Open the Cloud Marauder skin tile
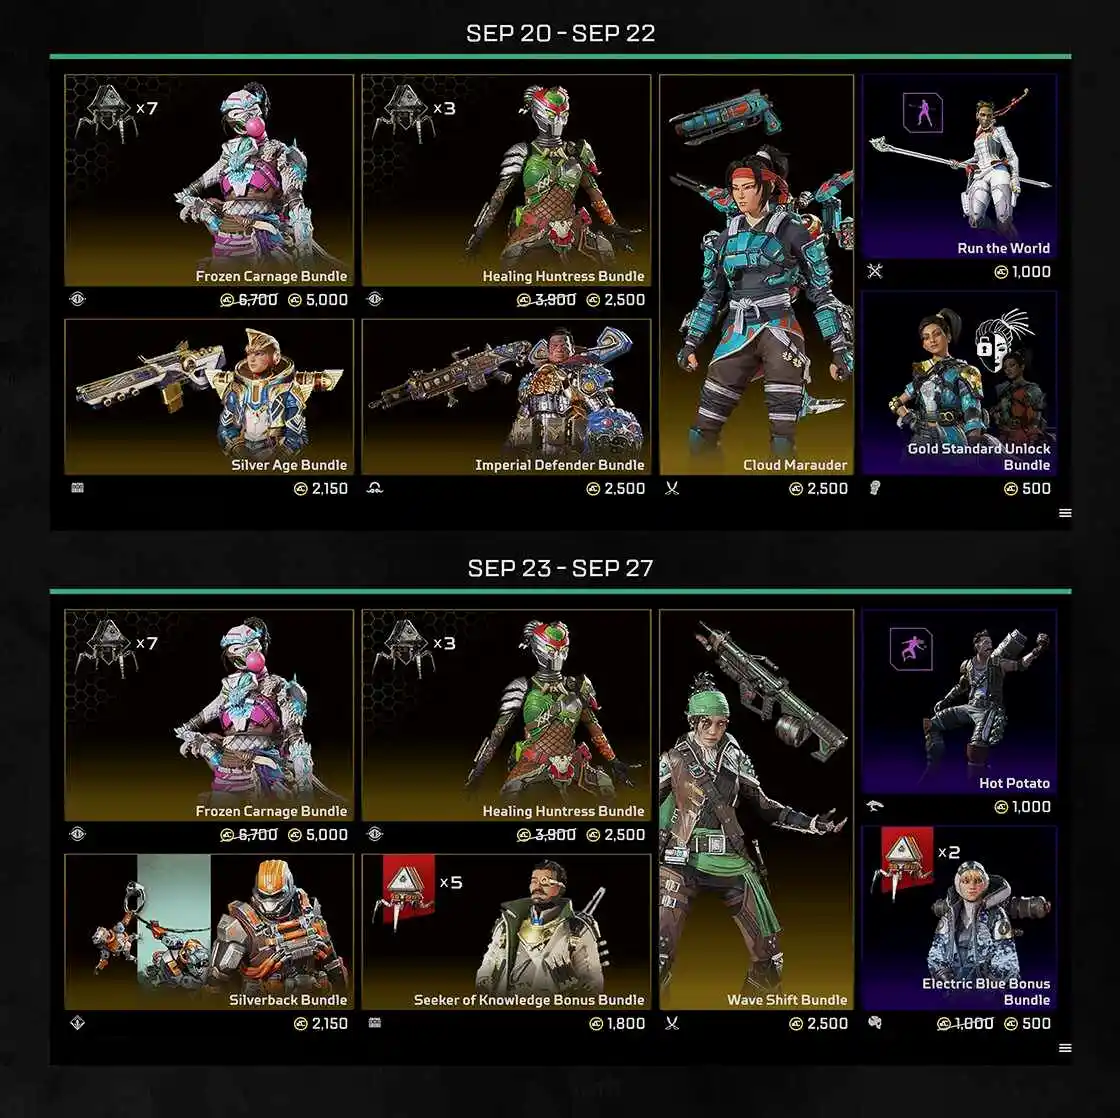The image size is (1120, 1118). pyautogui.click(x=756, y=274)
